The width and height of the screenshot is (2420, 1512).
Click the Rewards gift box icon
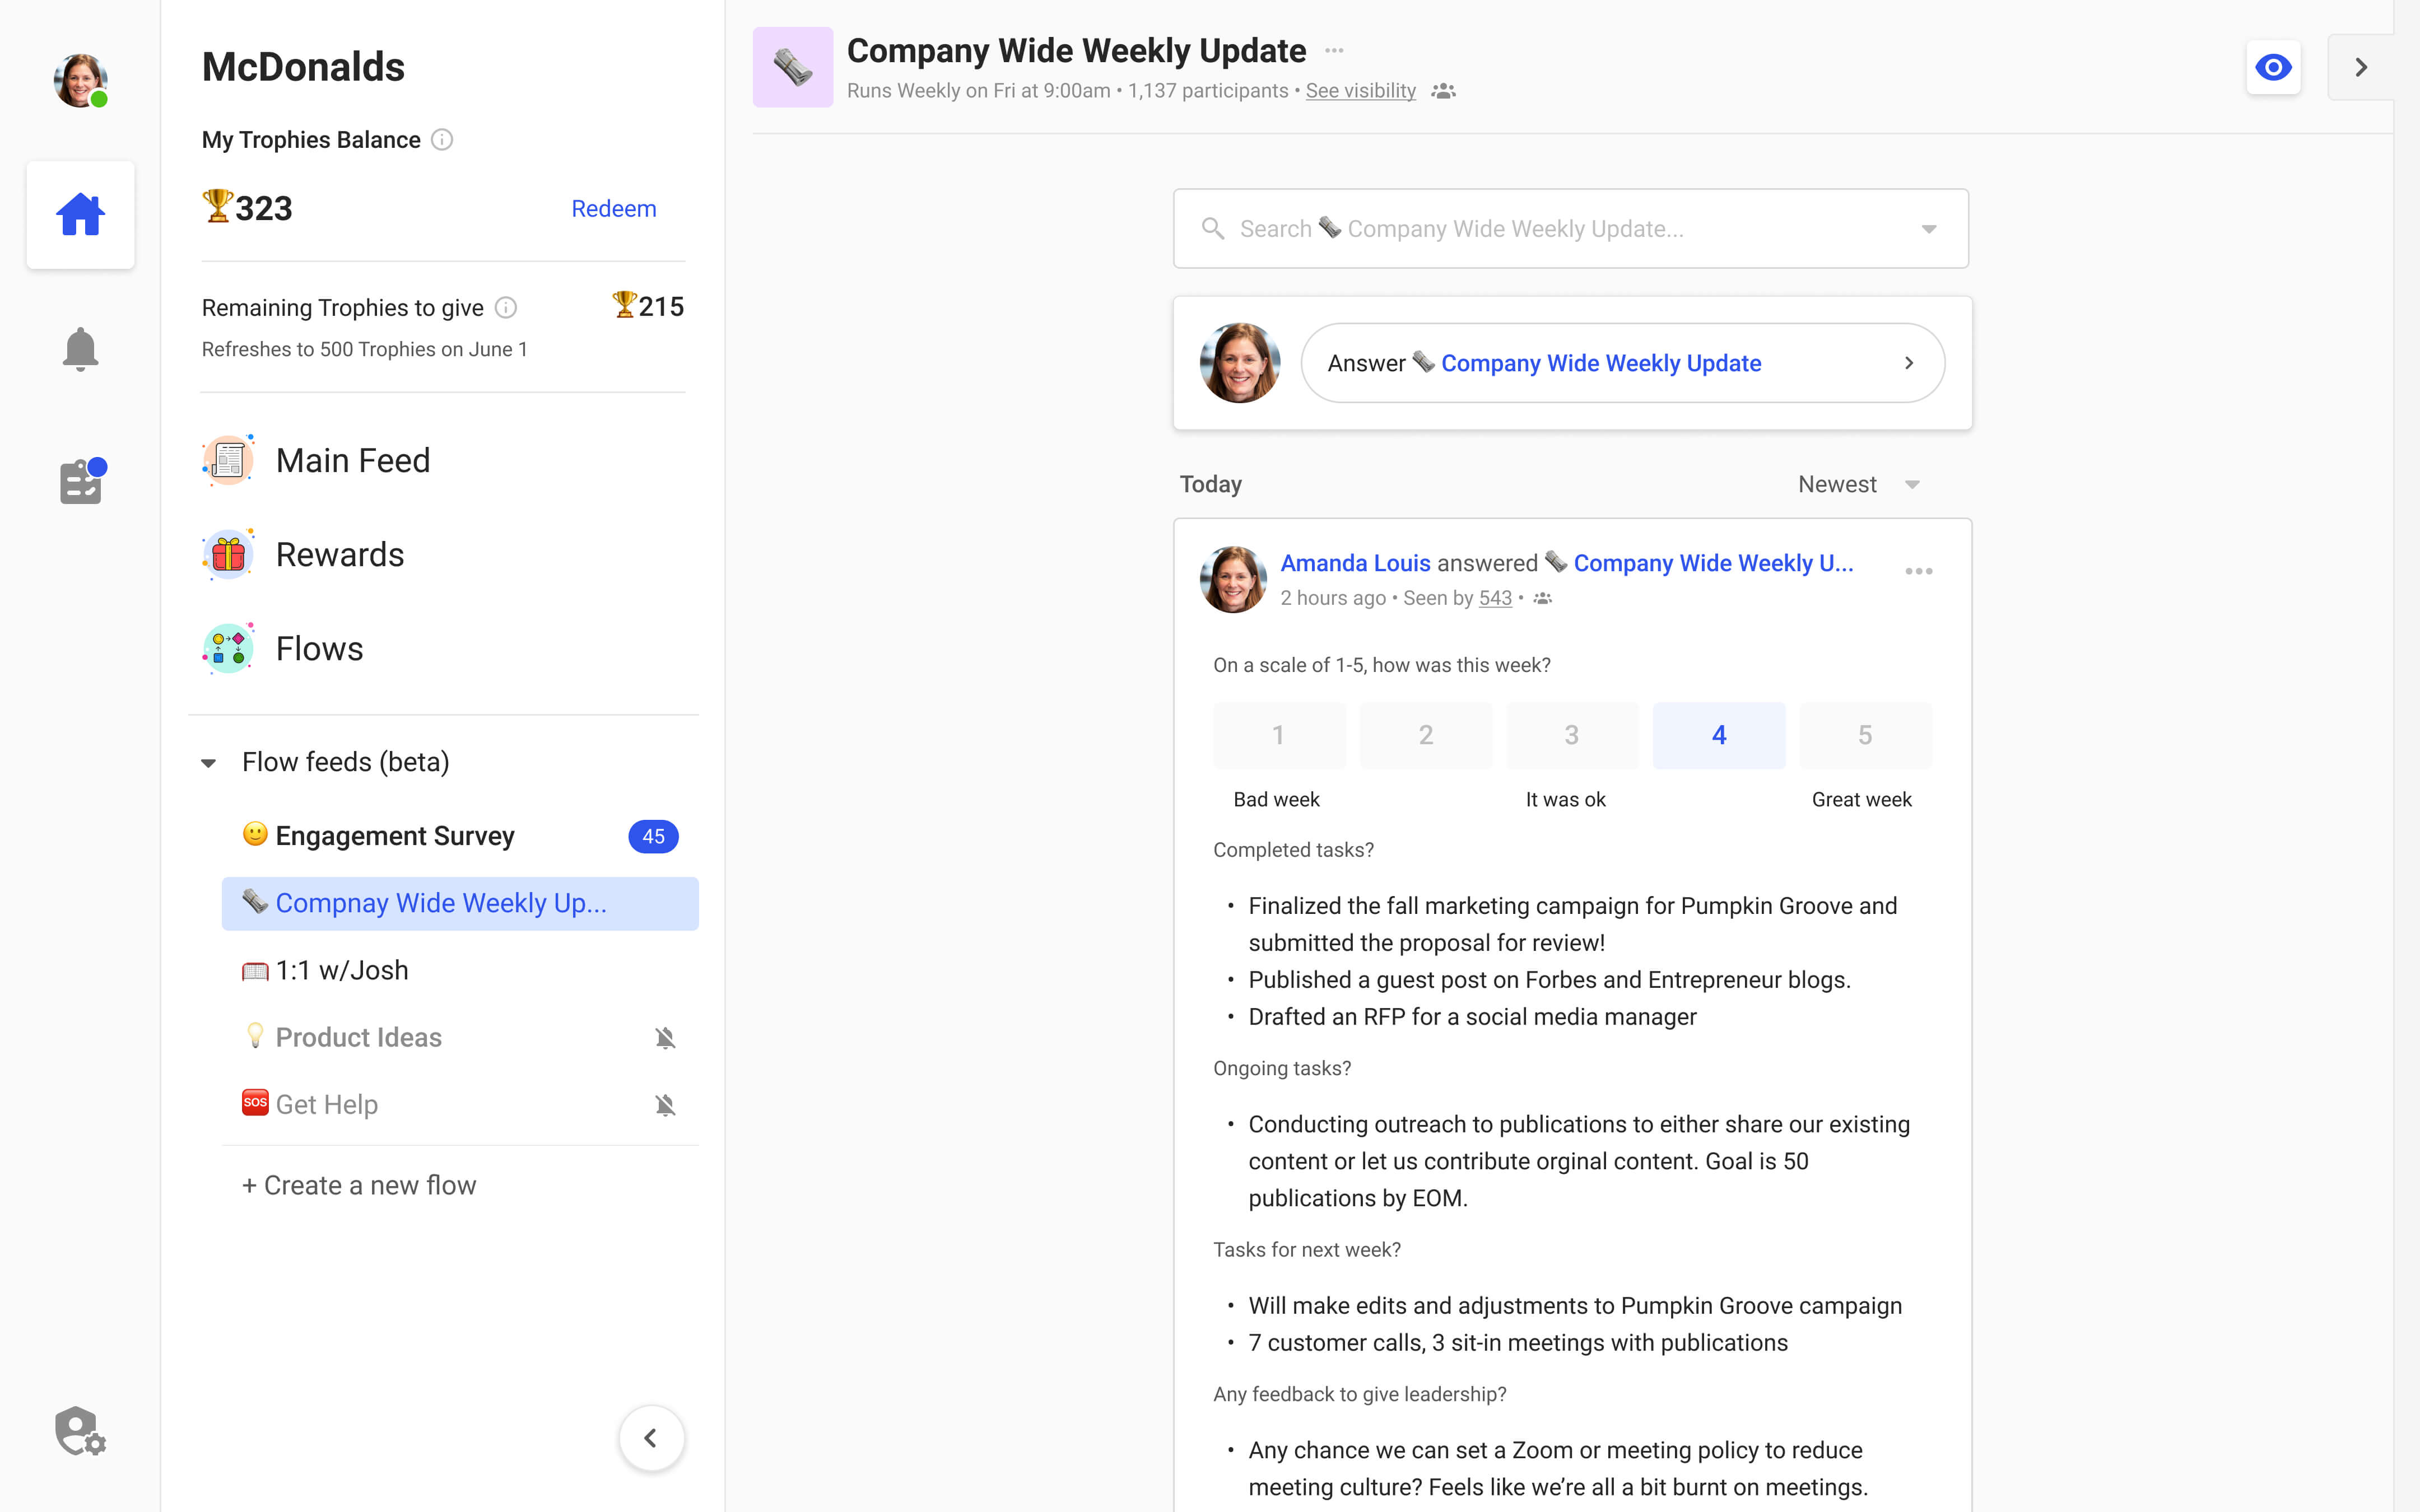point(228,554)
